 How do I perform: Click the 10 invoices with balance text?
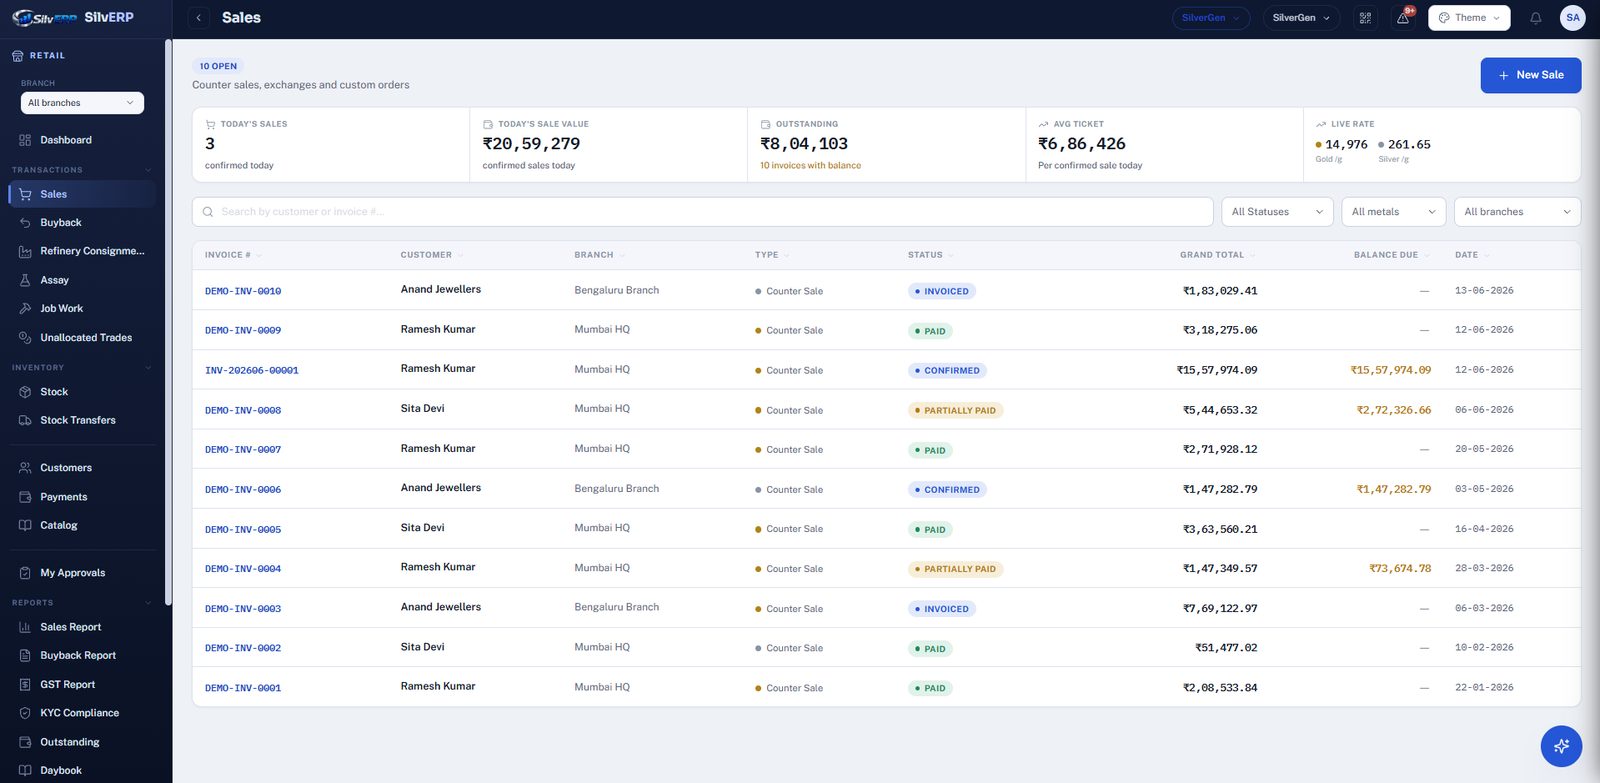tap(810, 166)
